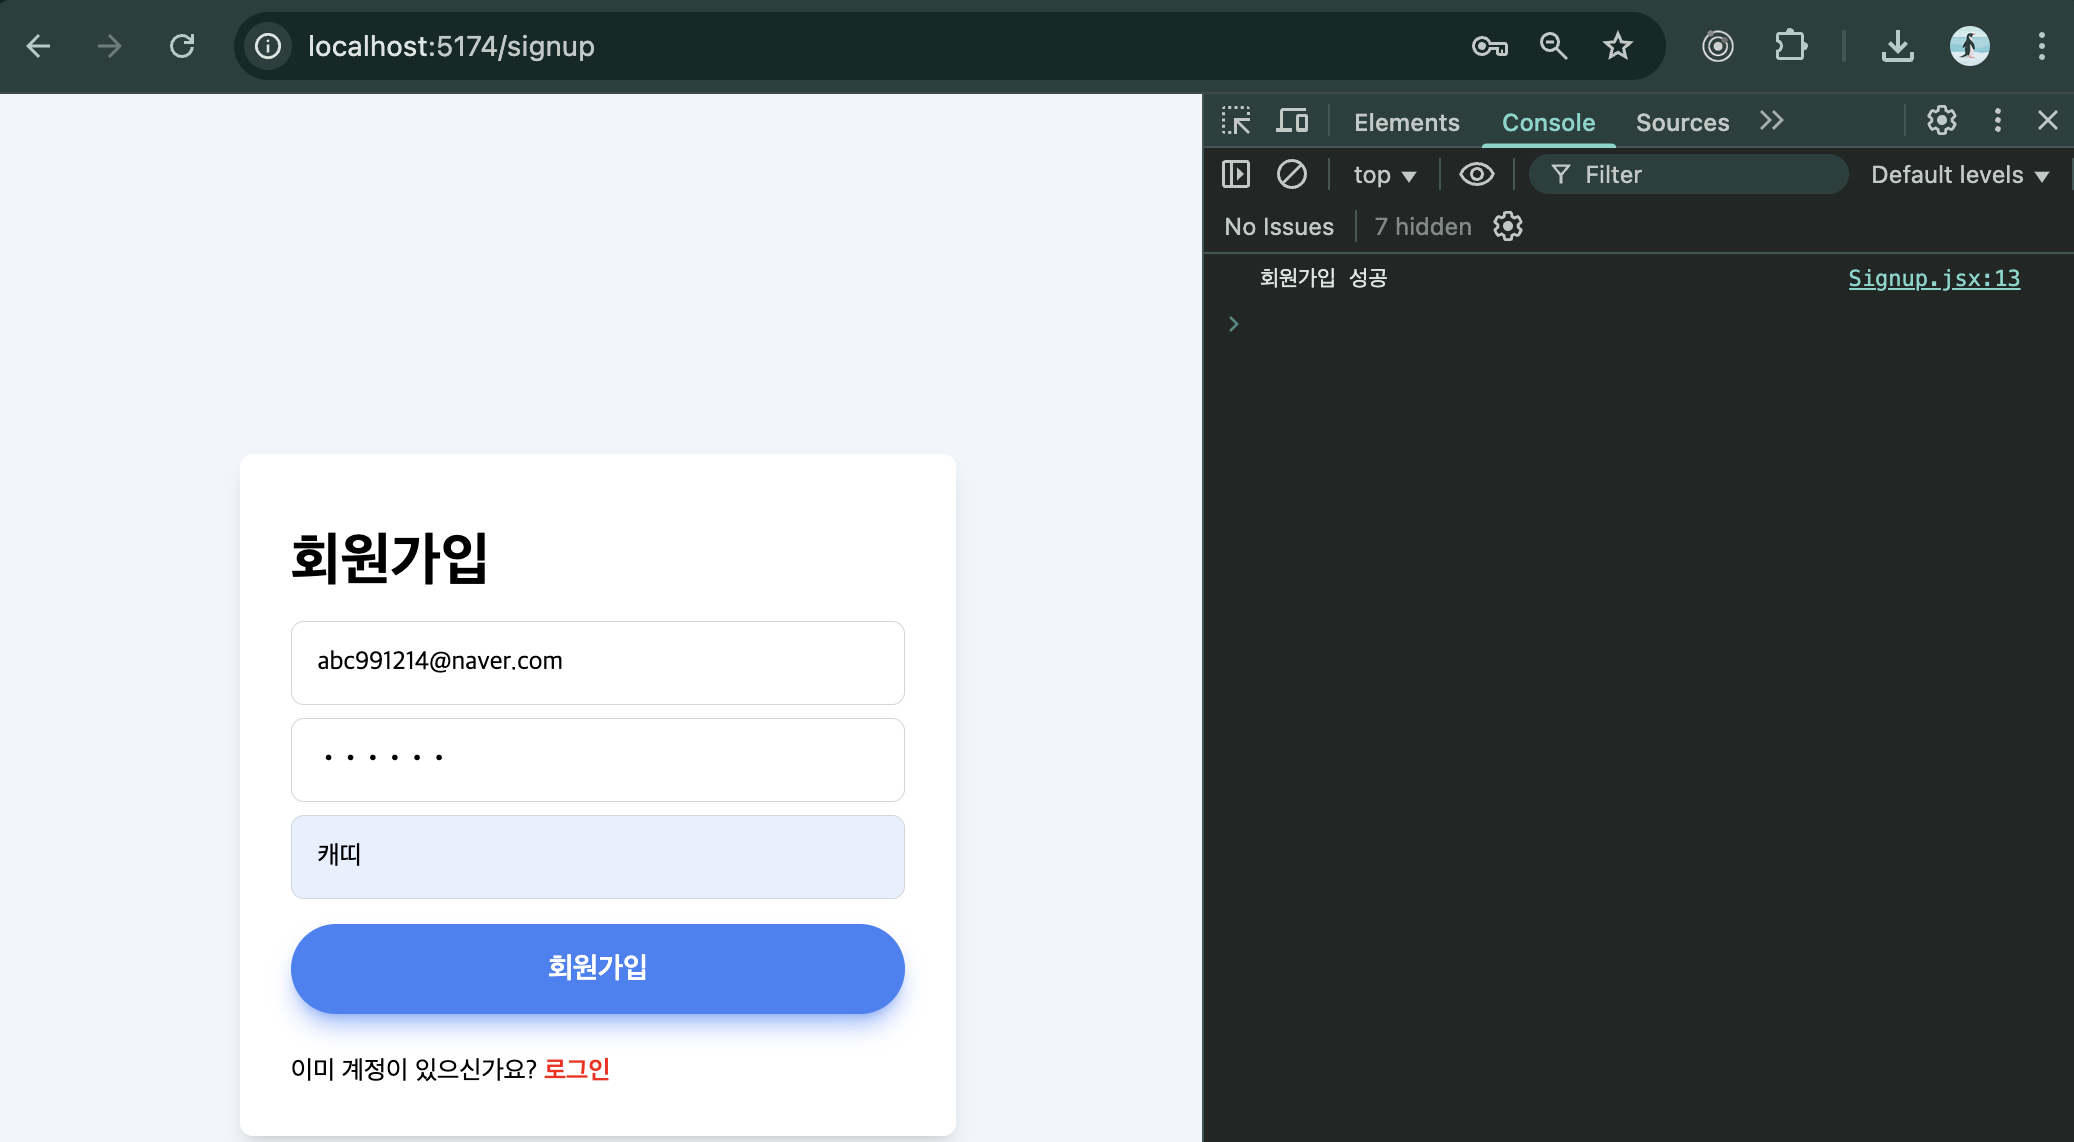
Task: Expand the top context dropdown
Action: click(x=1384, y=175)
